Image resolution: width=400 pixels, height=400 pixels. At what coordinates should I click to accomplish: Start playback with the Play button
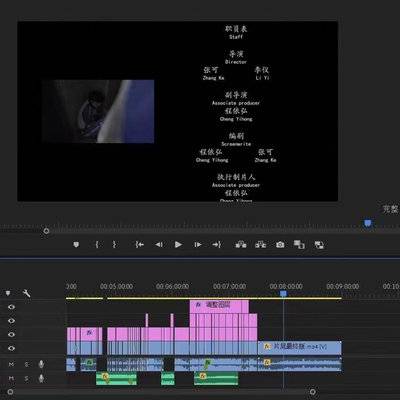pyautogui.click(x=178, y=245)
